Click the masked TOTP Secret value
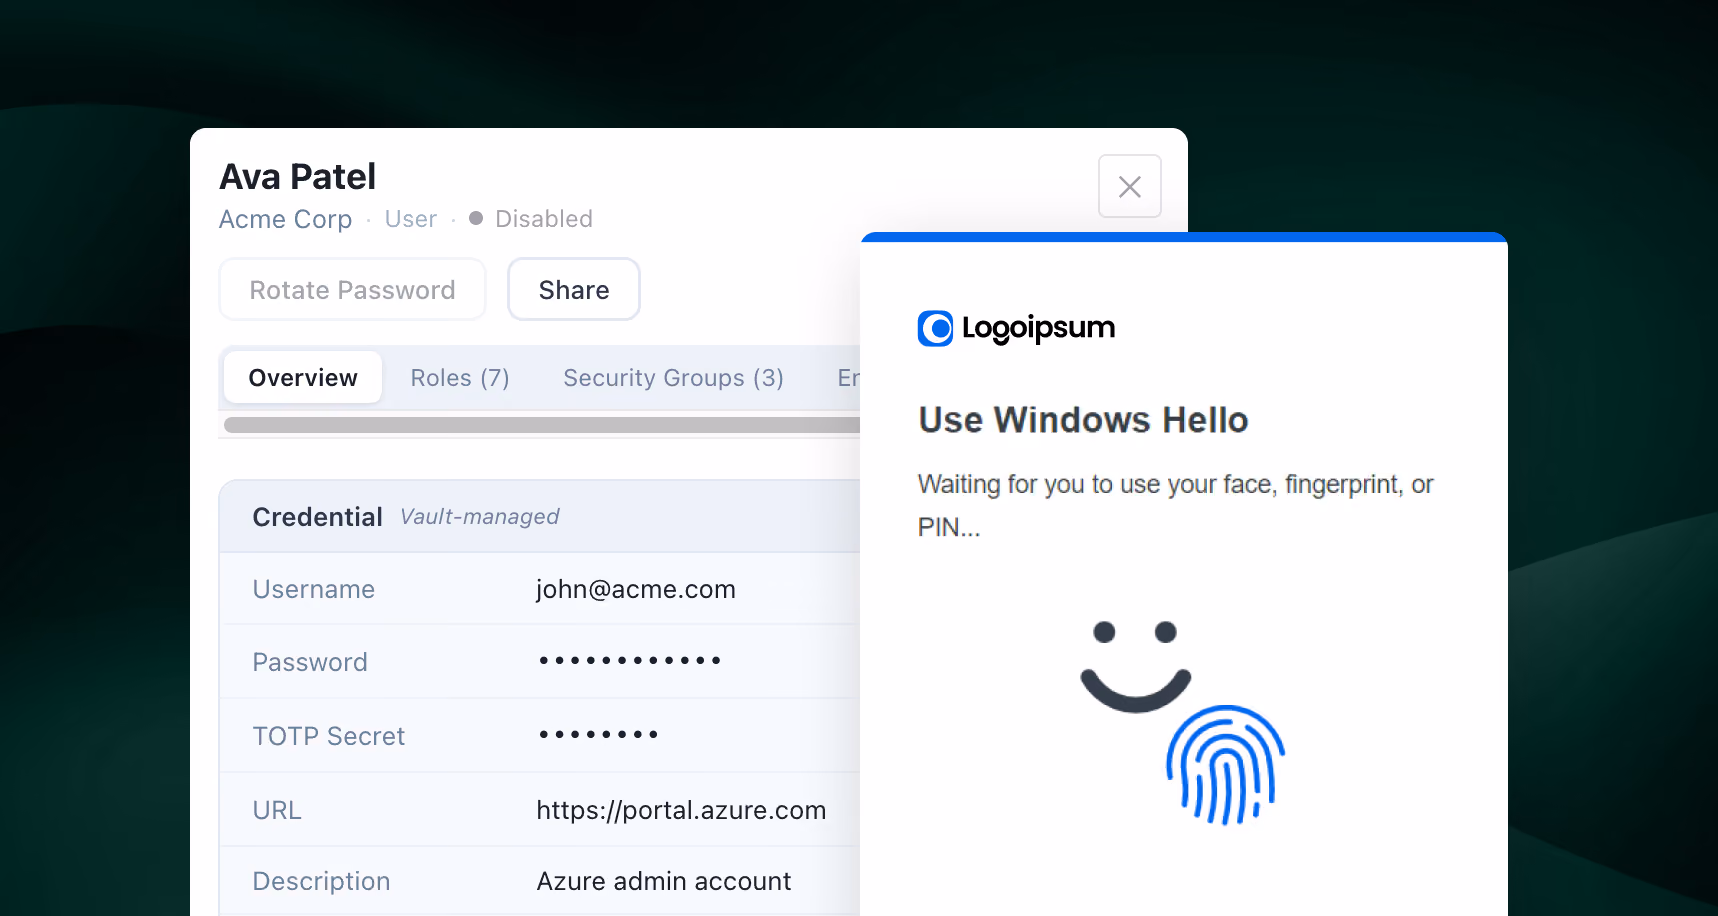This screenshot has width=1718, height=916. 598,735
